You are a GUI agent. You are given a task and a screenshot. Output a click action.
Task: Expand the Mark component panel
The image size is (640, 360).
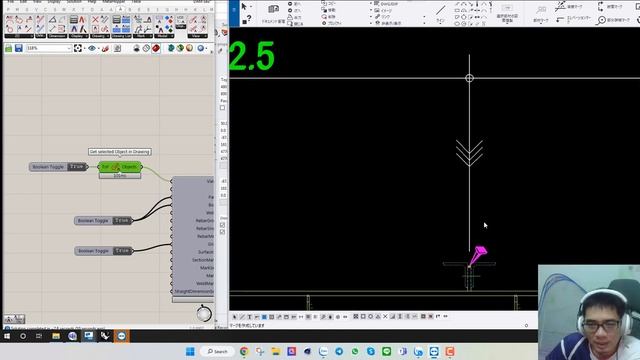[x=142, y=36]
